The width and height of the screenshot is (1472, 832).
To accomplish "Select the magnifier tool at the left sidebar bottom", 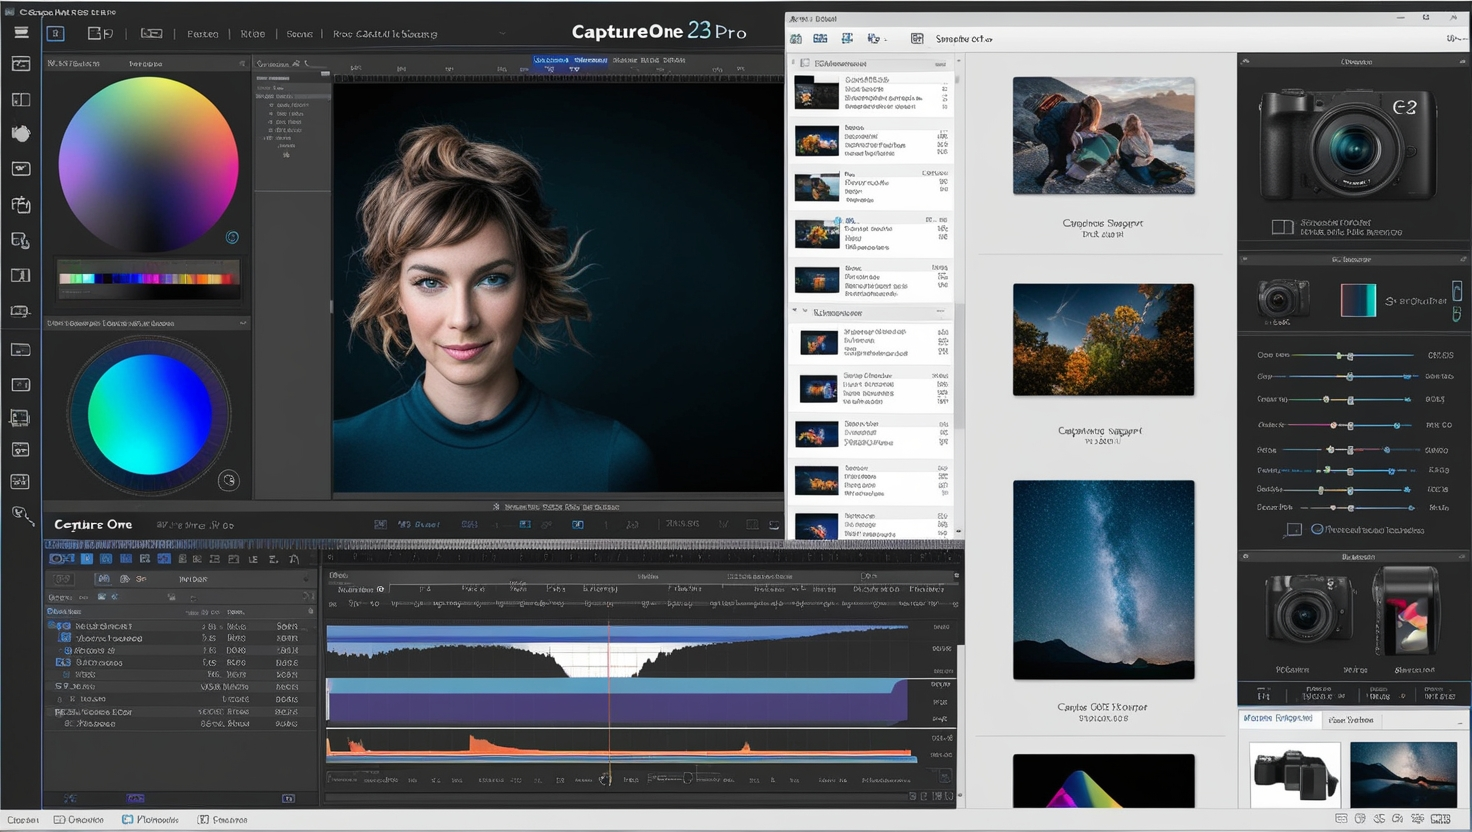I will [x=21, y=515].
